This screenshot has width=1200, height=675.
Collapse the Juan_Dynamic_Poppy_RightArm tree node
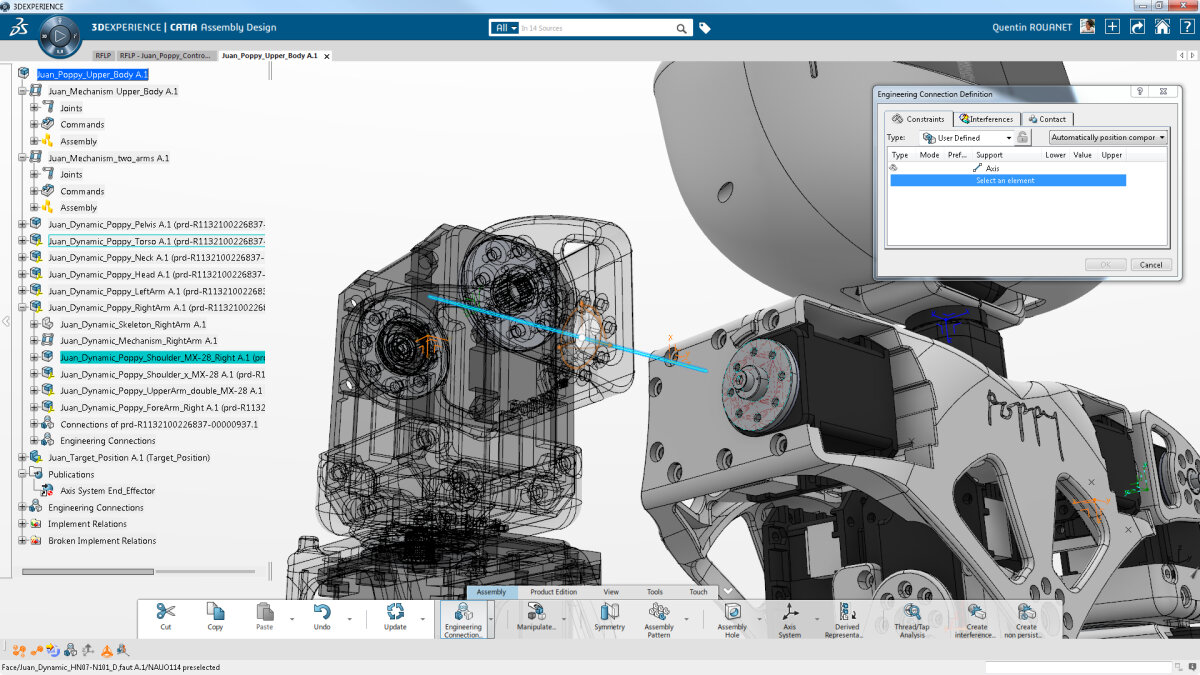click(x=23, y=307)
